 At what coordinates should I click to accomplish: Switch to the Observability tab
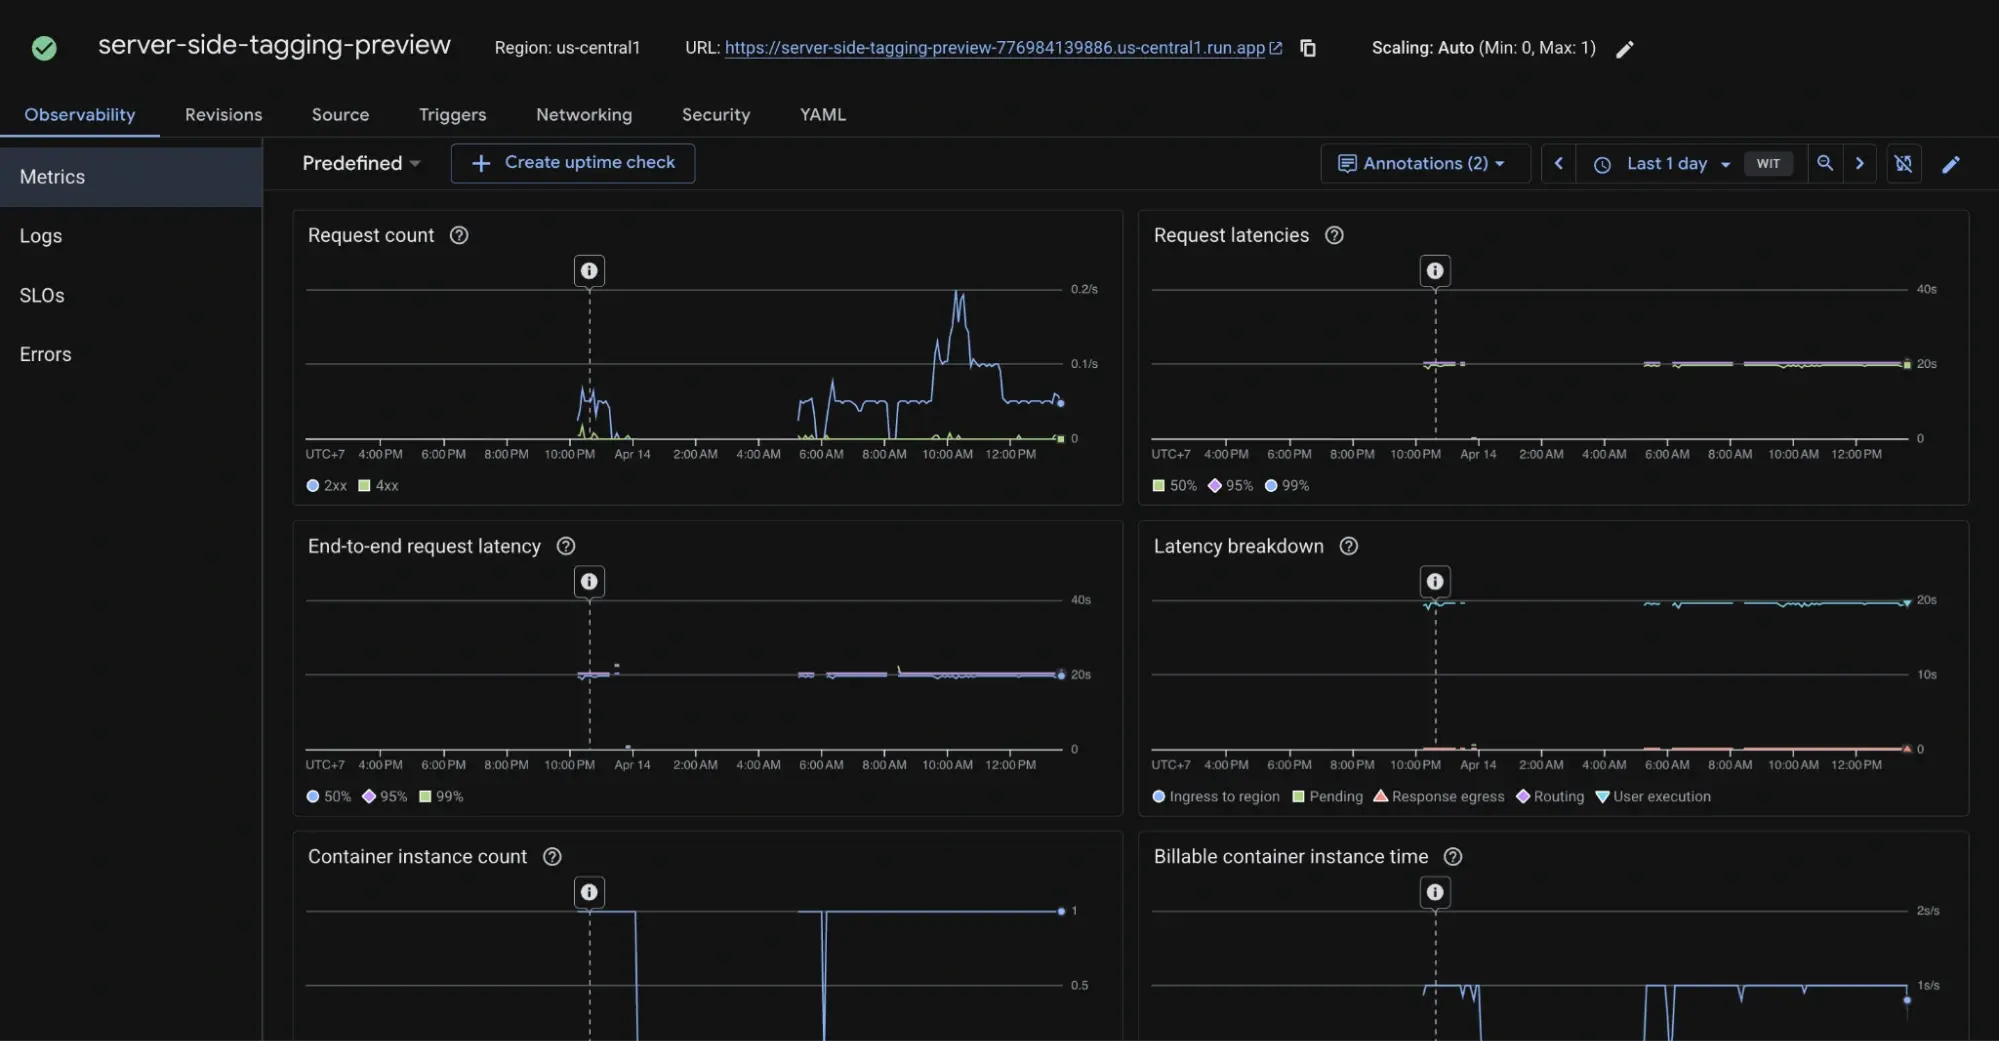[x=80, y=115]
